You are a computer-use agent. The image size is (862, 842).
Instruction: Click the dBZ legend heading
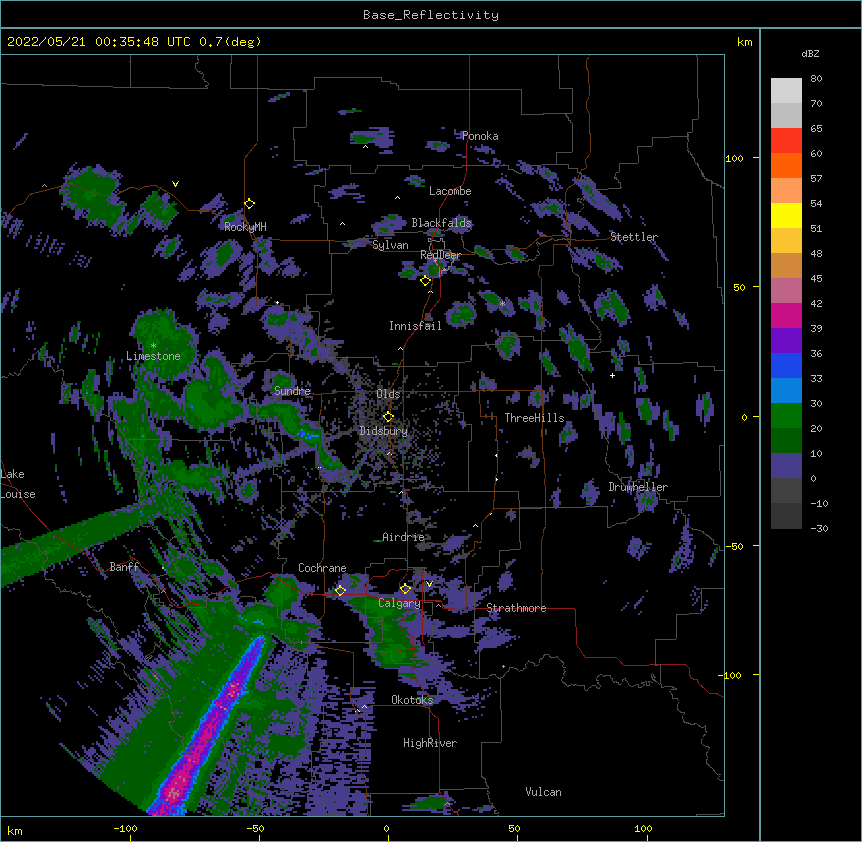[810, 54]
